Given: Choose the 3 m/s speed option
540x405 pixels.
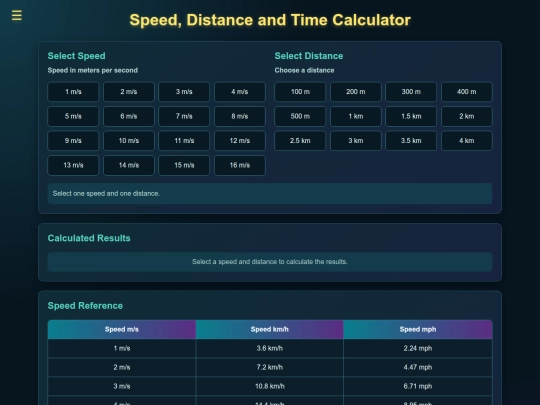Looking at the screenshot, I should pyautogui.click(x=184, y=92).
